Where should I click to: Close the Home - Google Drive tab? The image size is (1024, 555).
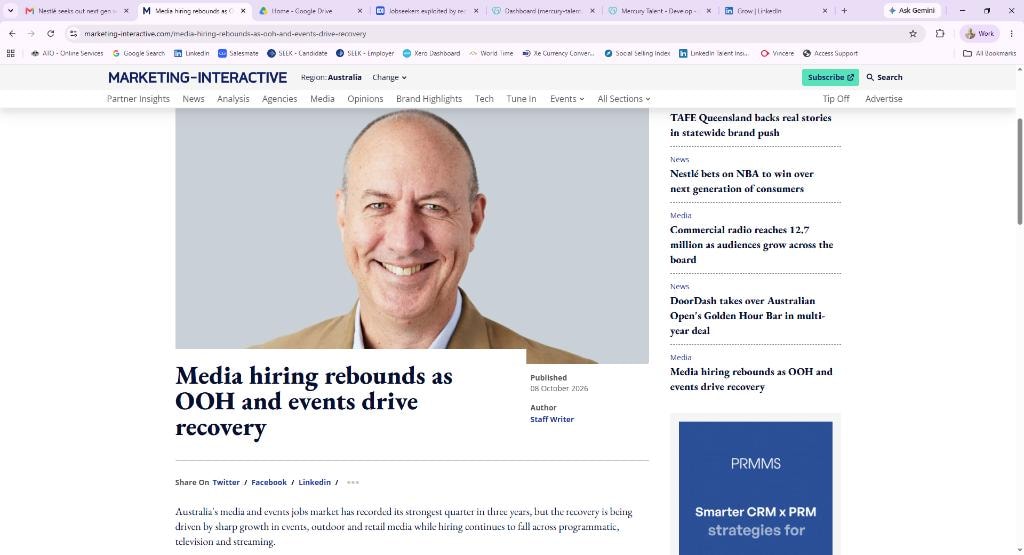(360, 11)
